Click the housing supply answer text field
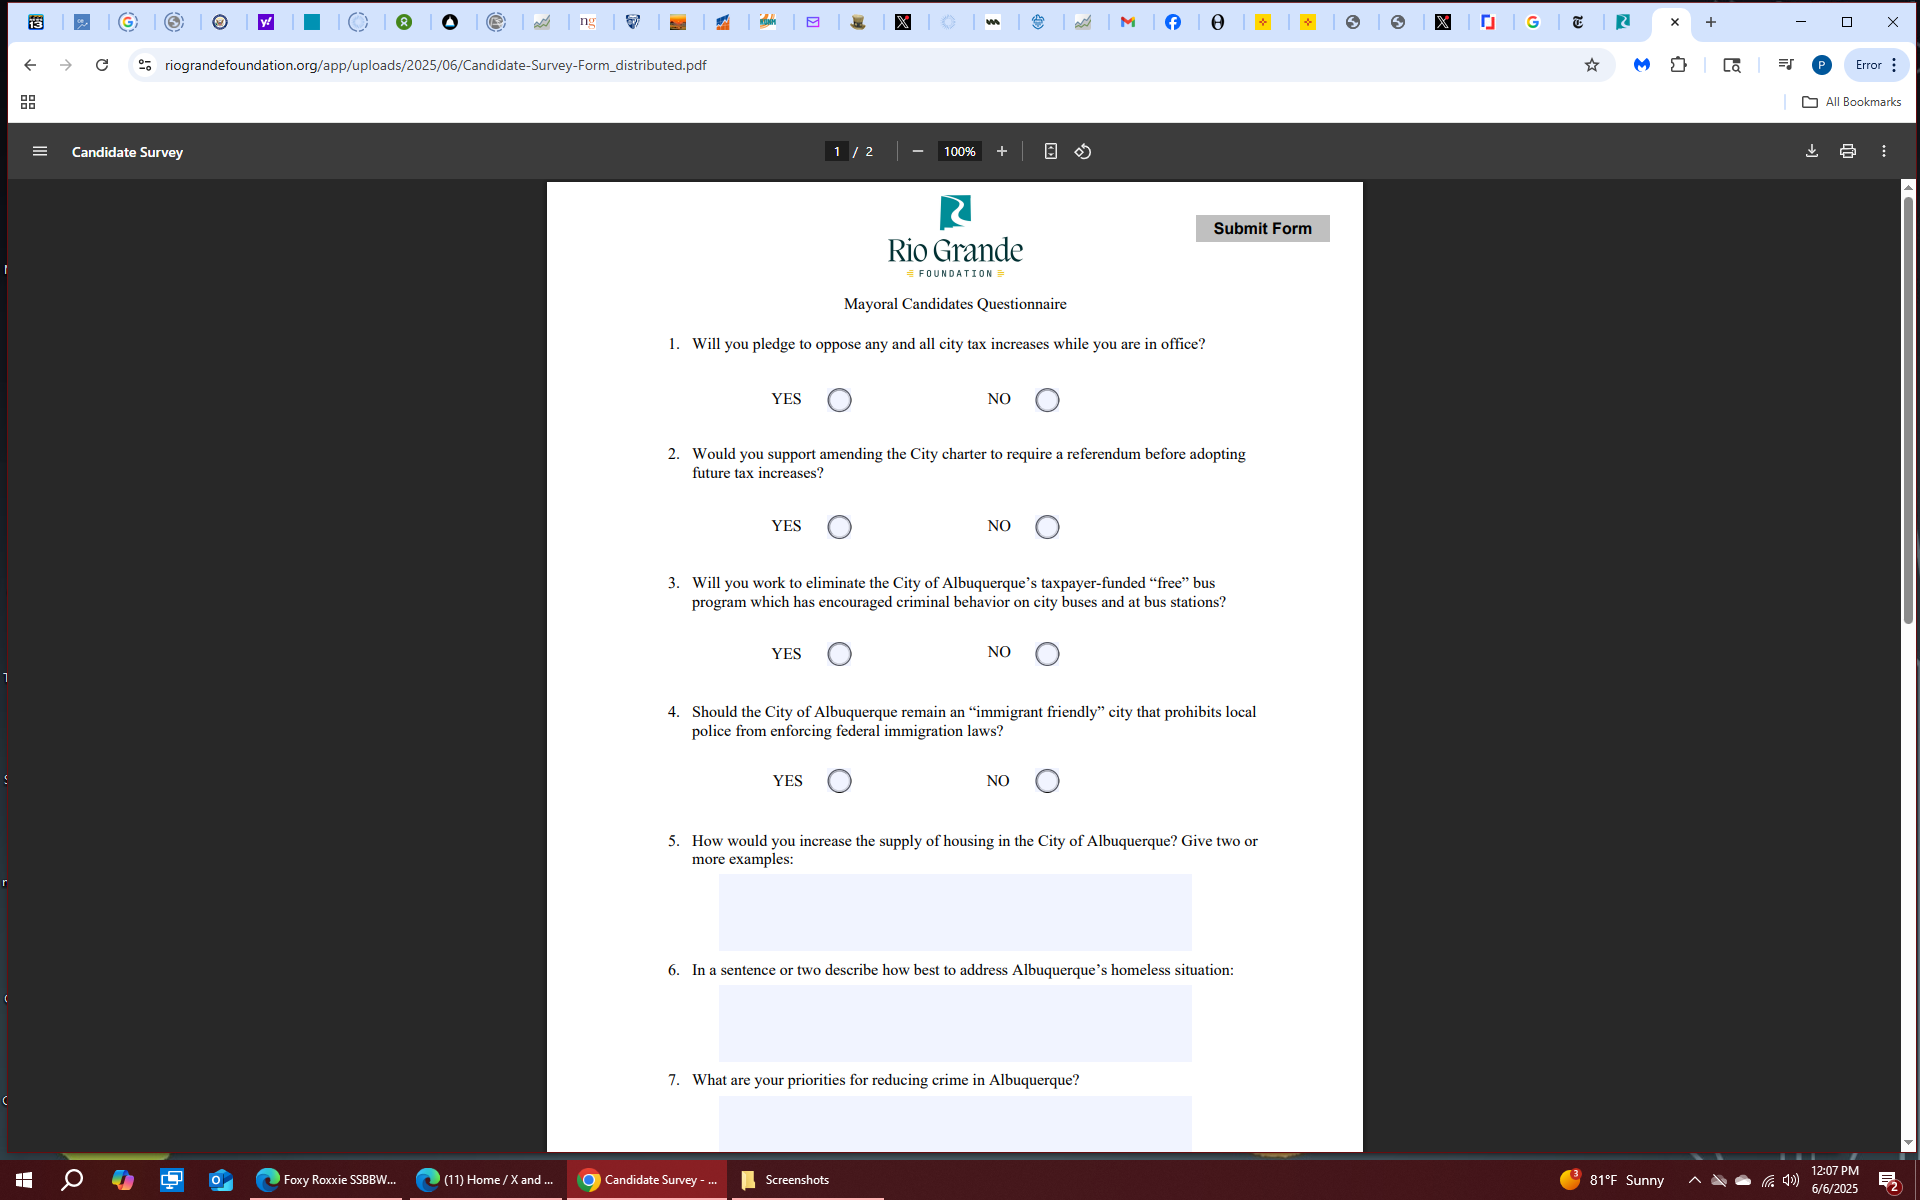This screenshot has width=1920, height=1200. click(x=954, y=912)
